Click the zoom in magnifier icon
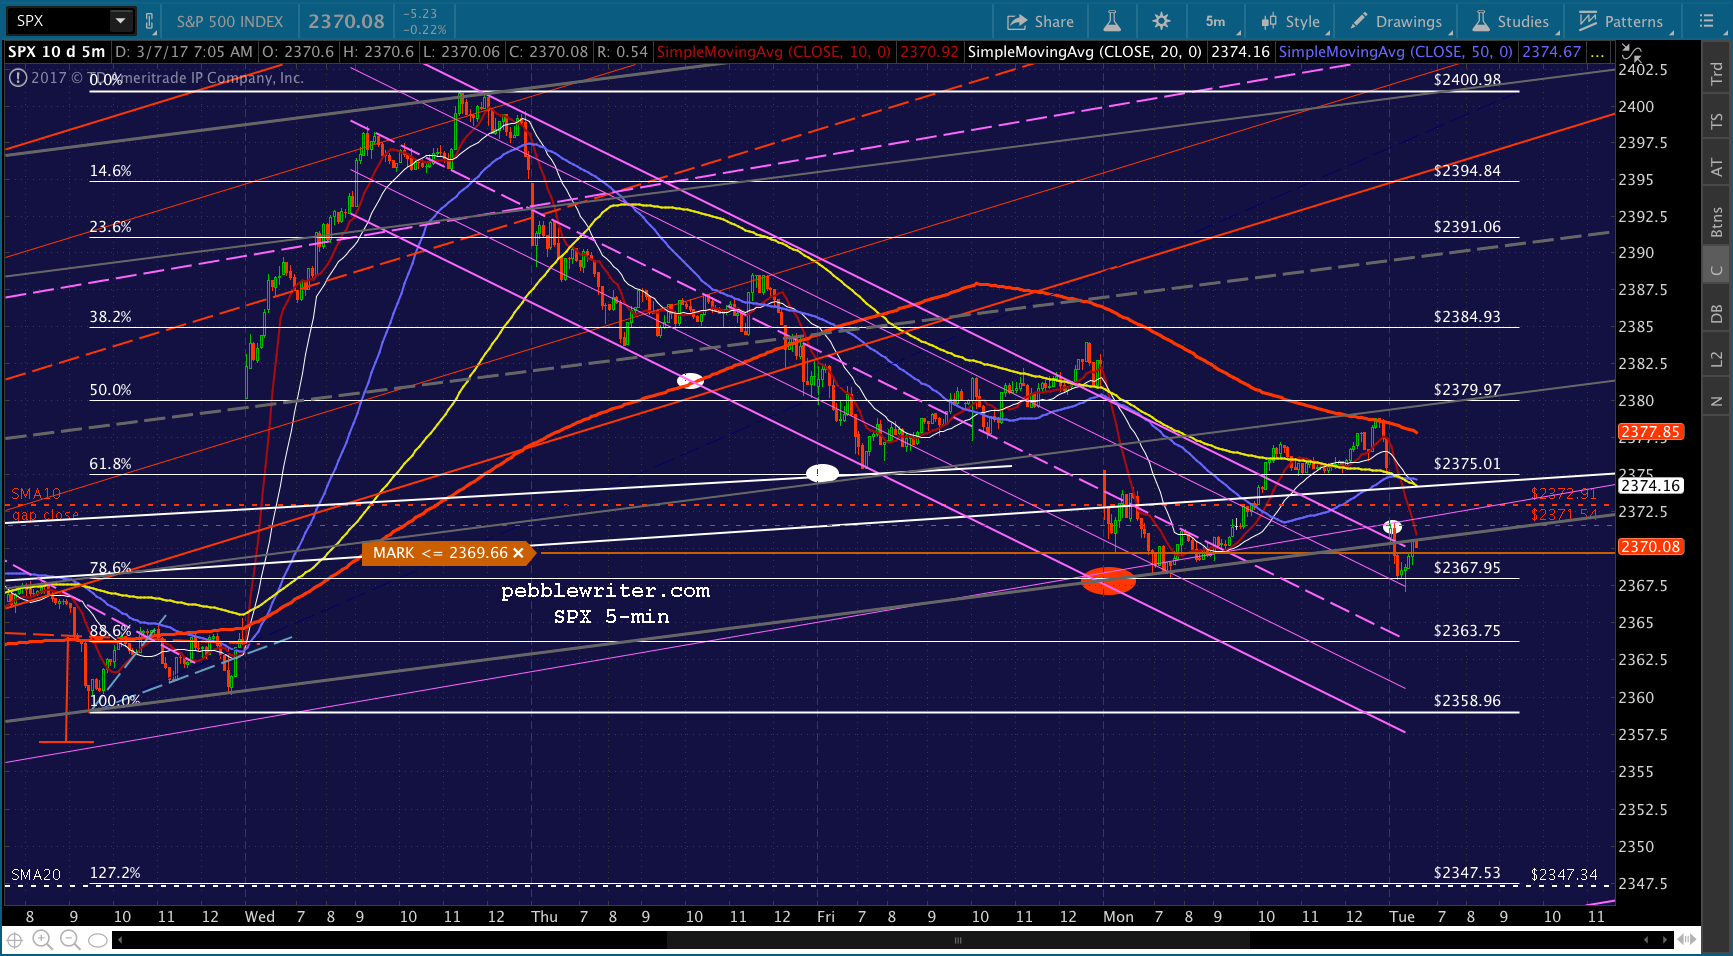The height and width of the screenshot is (956, 1733). pyautogui.click(x=42, y=939)
